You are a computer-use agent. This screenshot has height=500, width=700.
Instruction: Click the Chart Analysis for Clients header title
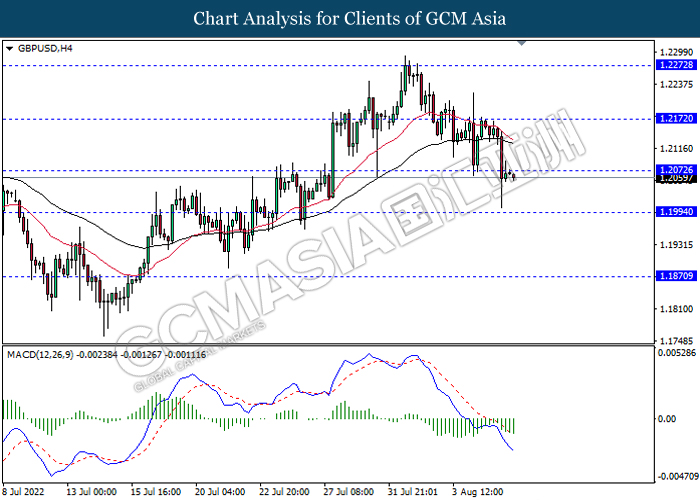(x=350, y=19)
